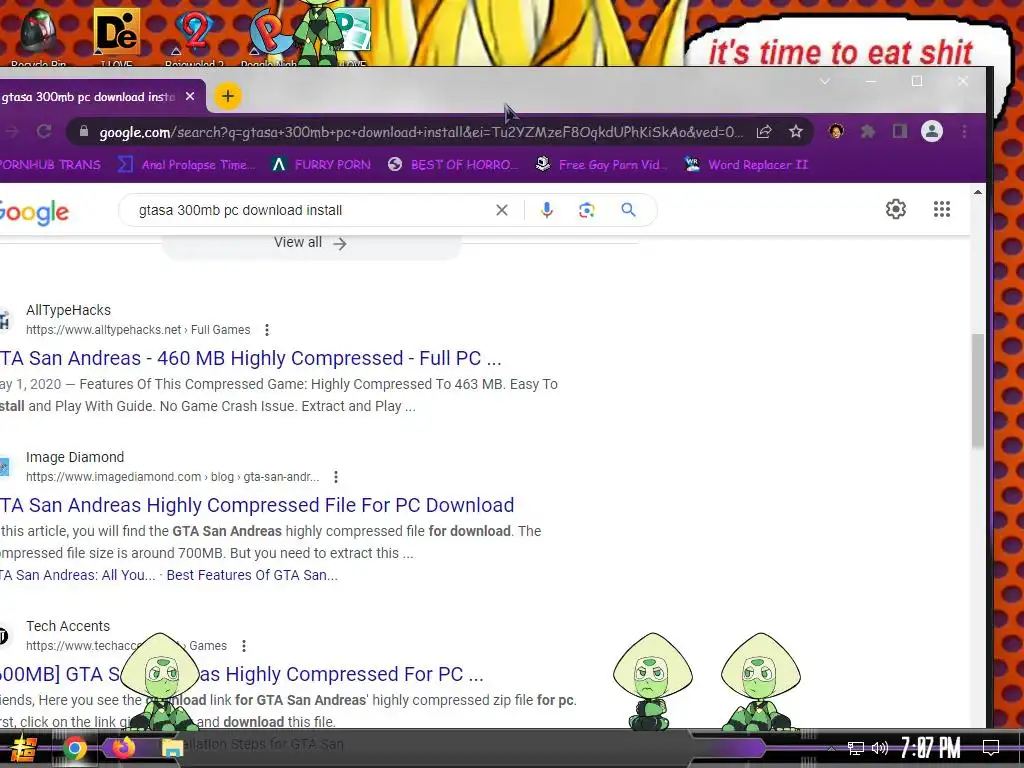Open the Chrome profile avatar menu
Image resolution: width=1024 pixels, height=768 pixels.
point(932,132)
